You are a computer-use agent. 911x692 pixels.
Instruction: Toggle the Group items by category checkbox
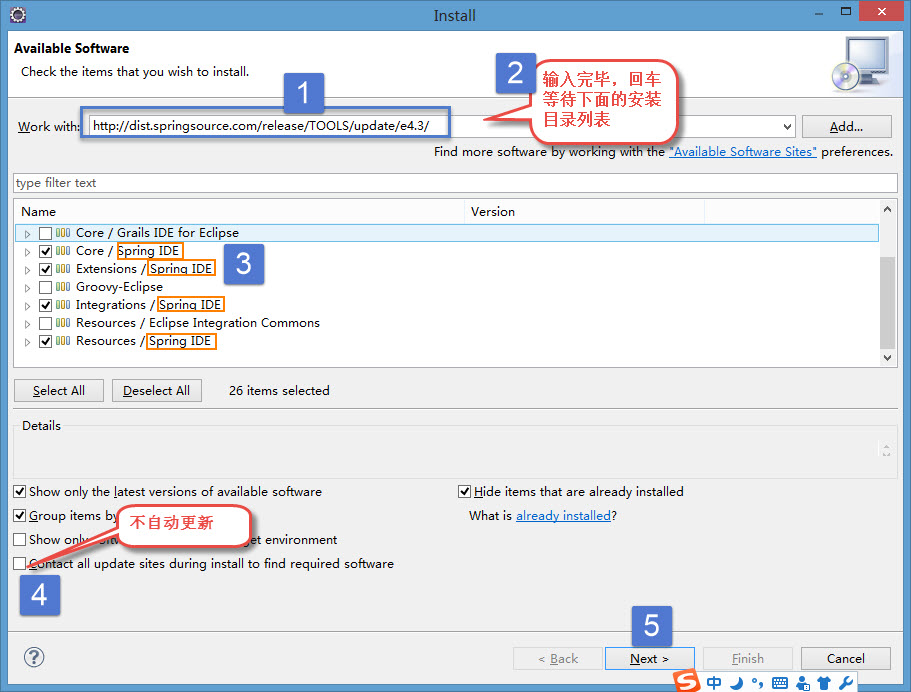pyautogui.click(x=20, y=515)
